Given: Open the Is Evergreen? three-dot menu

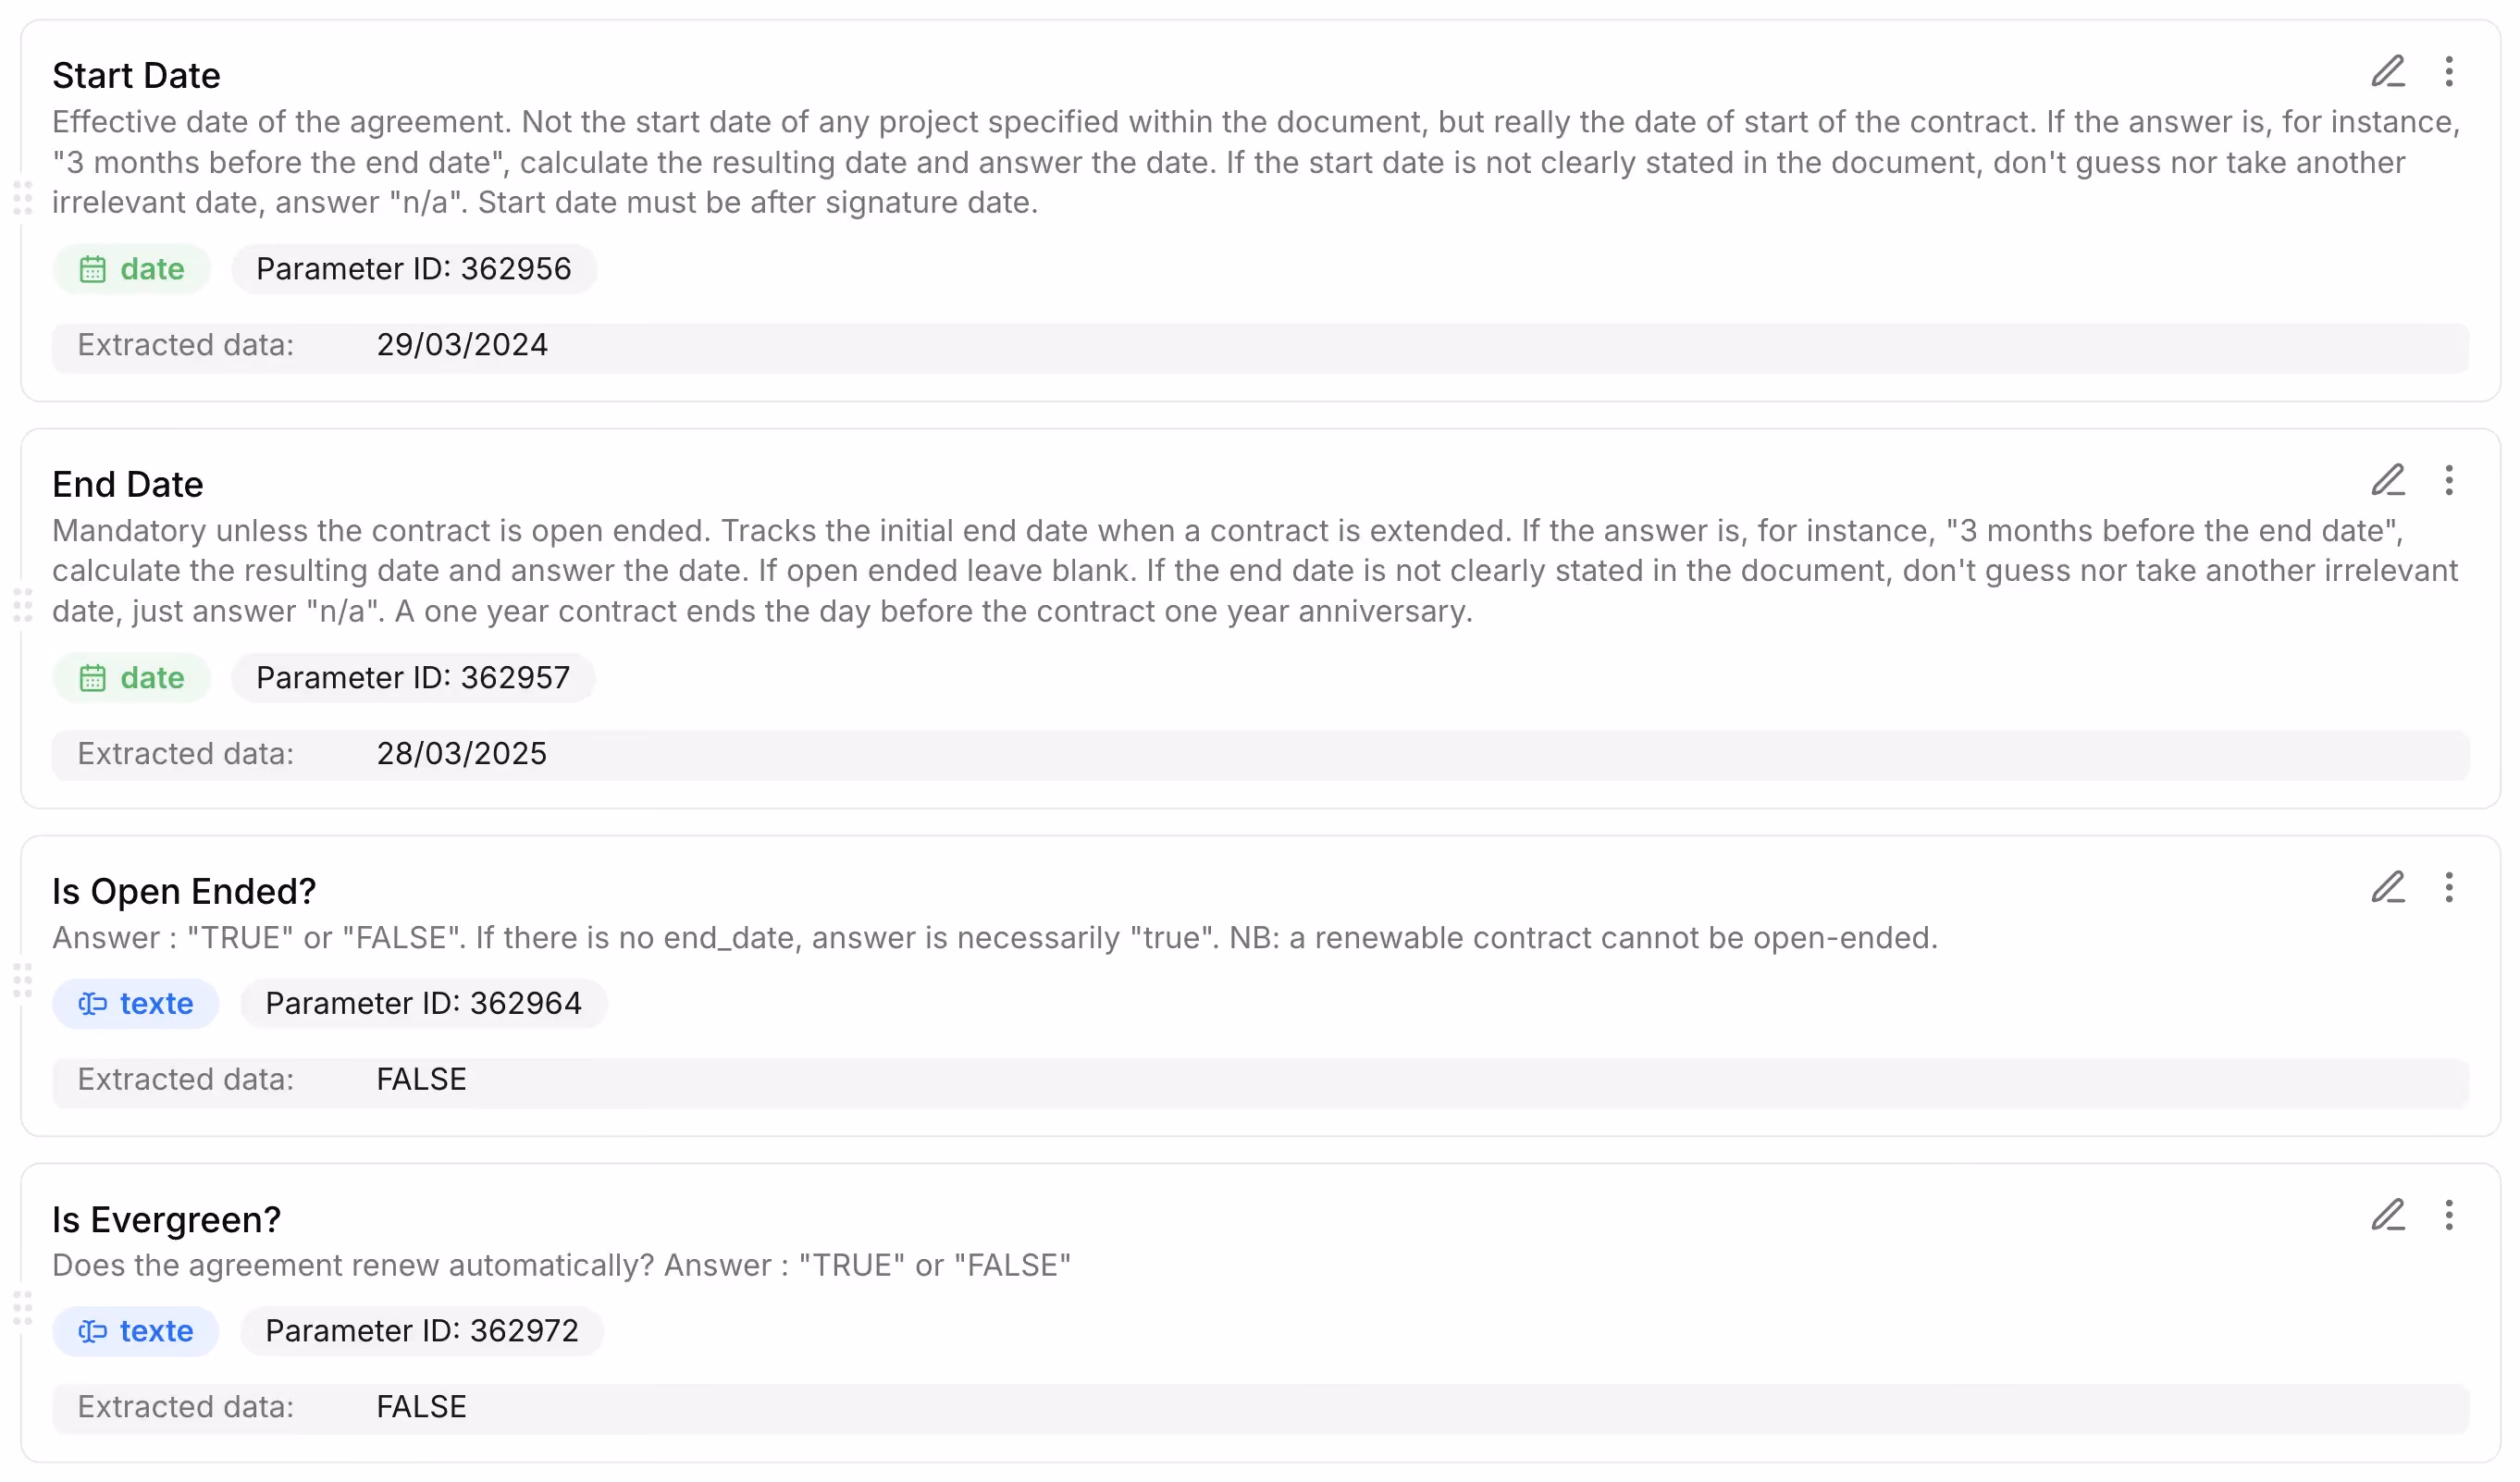Looking at the screenshot, I should 2449,1216.
